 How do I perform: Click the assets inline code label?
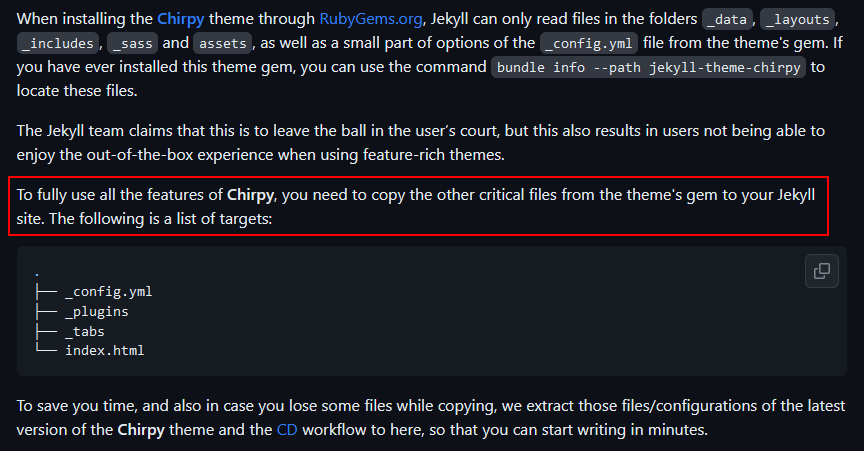pyautogui.click(x=223, y=43)
